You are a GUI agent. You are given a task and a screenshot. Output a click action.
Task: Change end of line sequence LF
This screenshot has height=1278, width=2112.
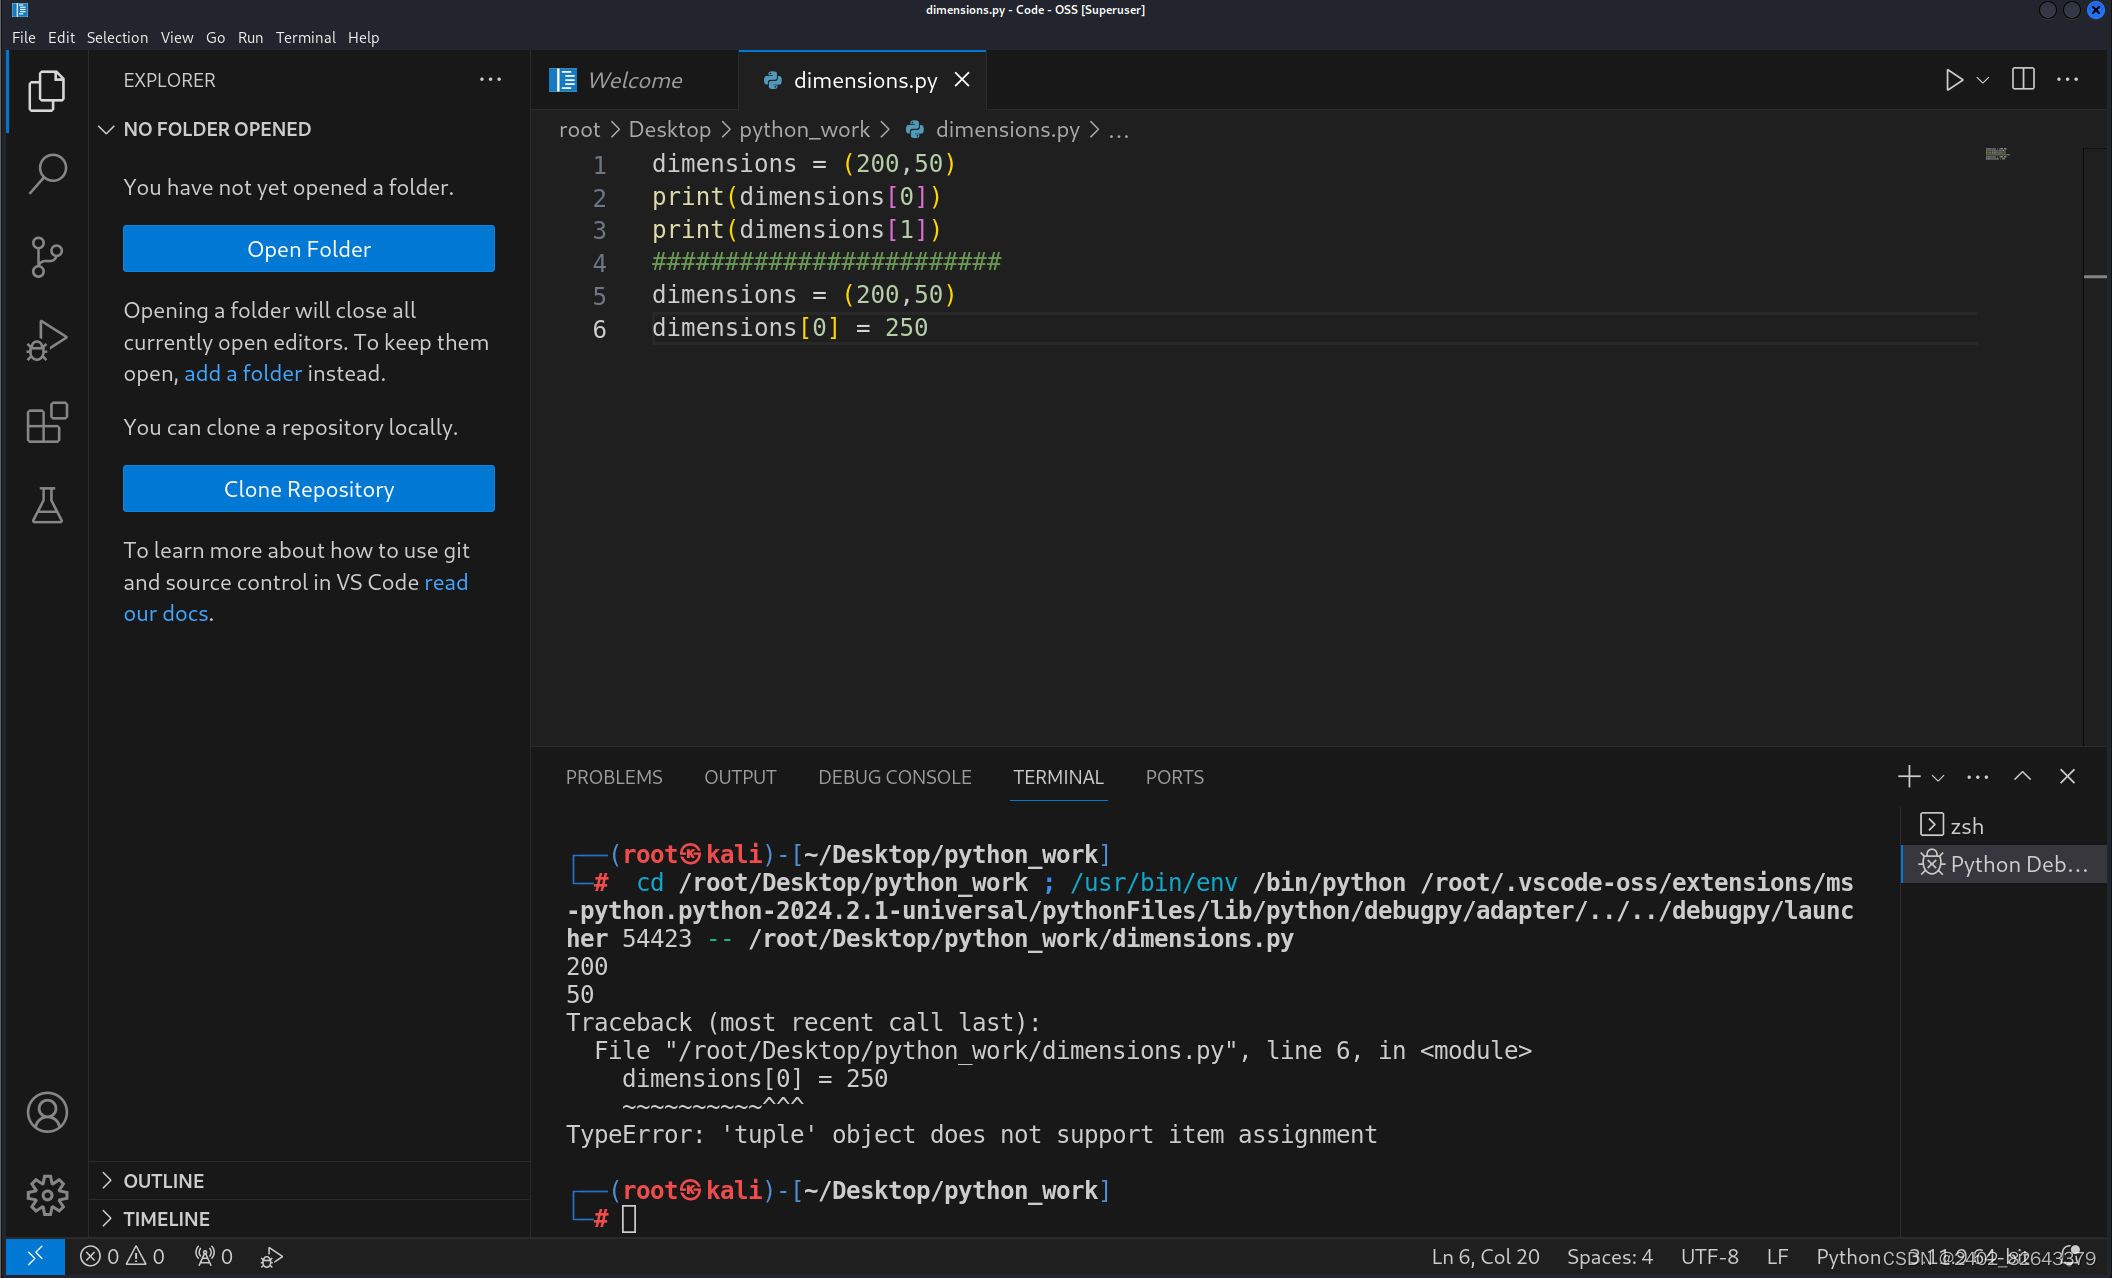(1777, 1257)
